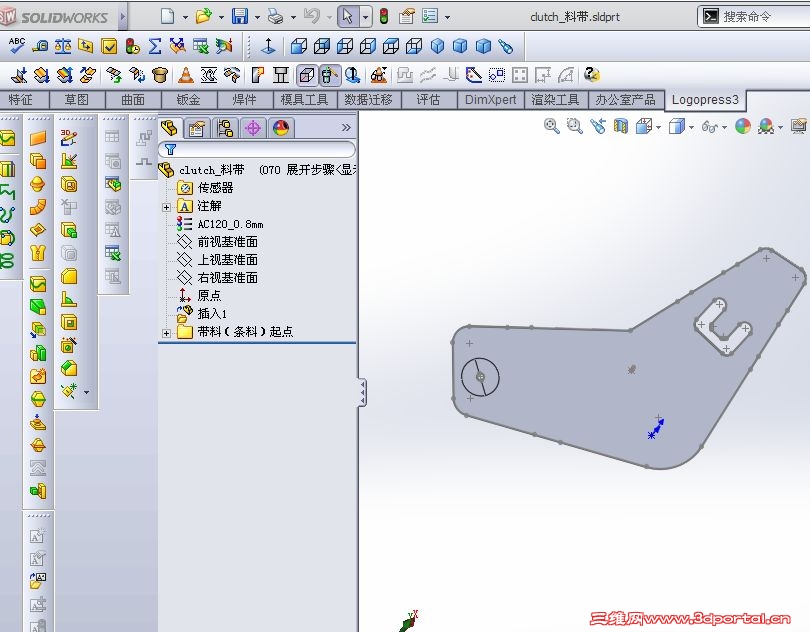Expand the 带料(条料)起点 folder node
This screenshot has width=810, height=632.
[x=166, y=333]
